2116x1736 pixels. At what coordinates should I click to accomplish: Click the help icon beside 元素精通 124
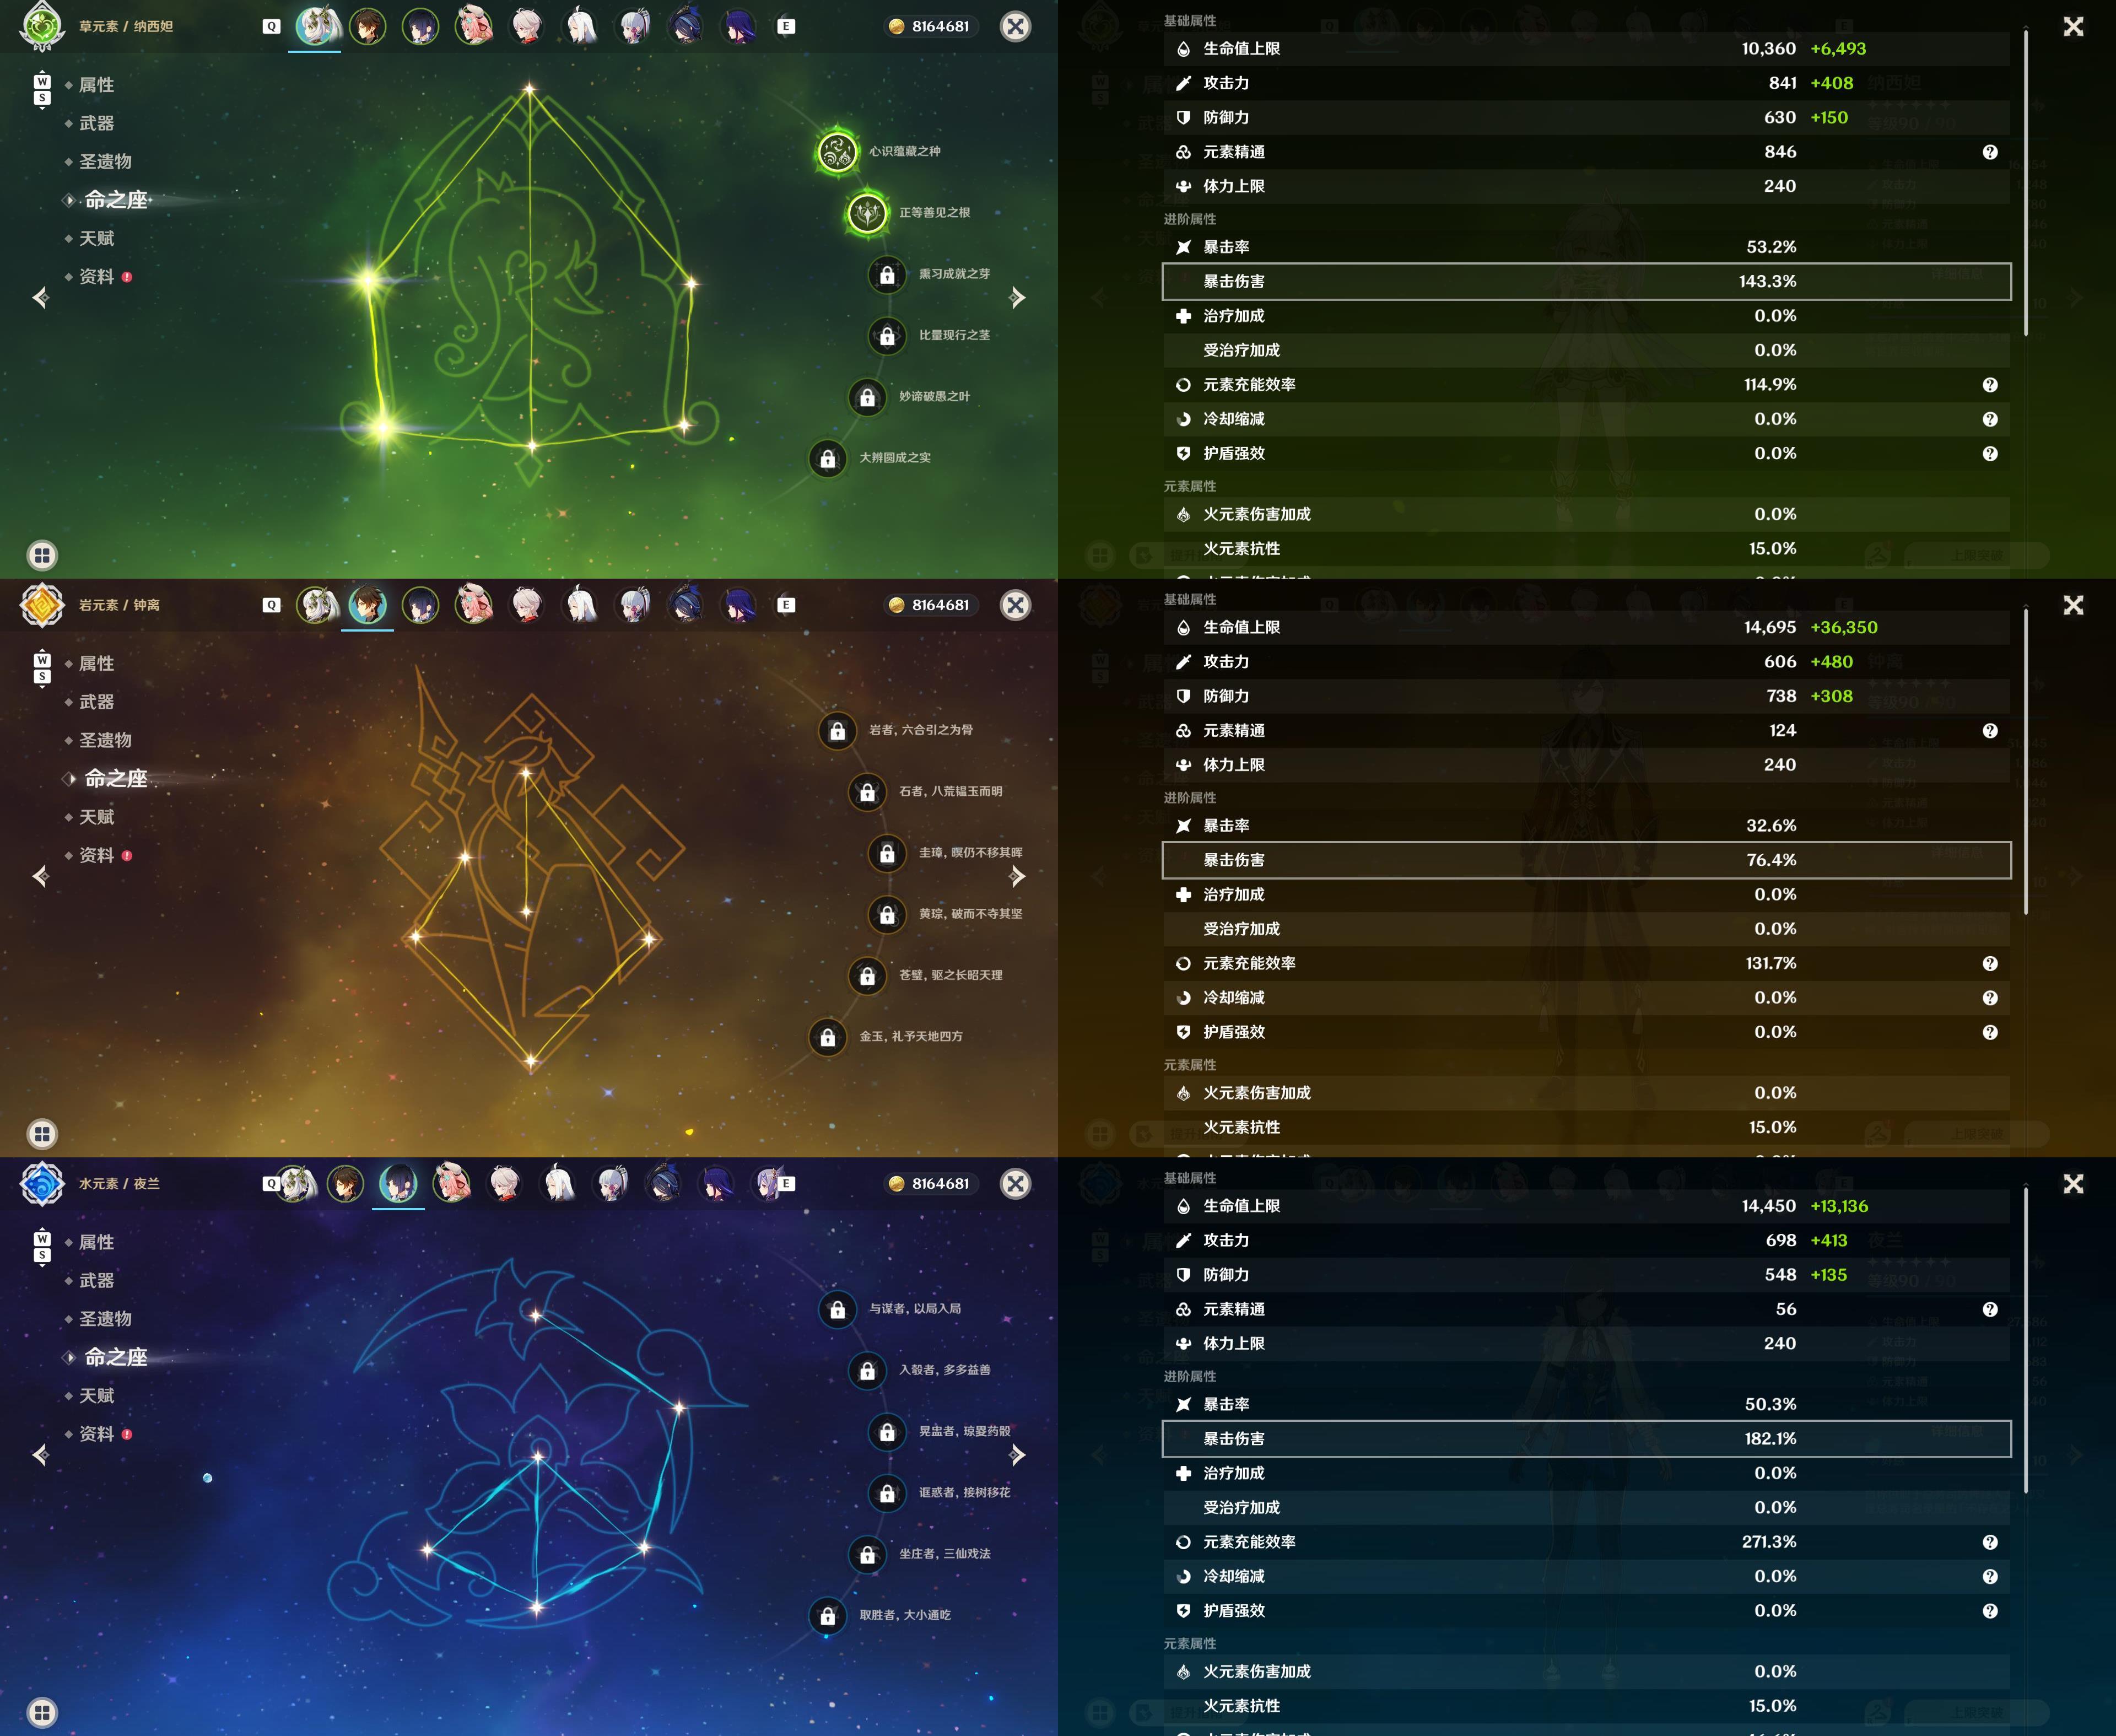click(1990, 731)
